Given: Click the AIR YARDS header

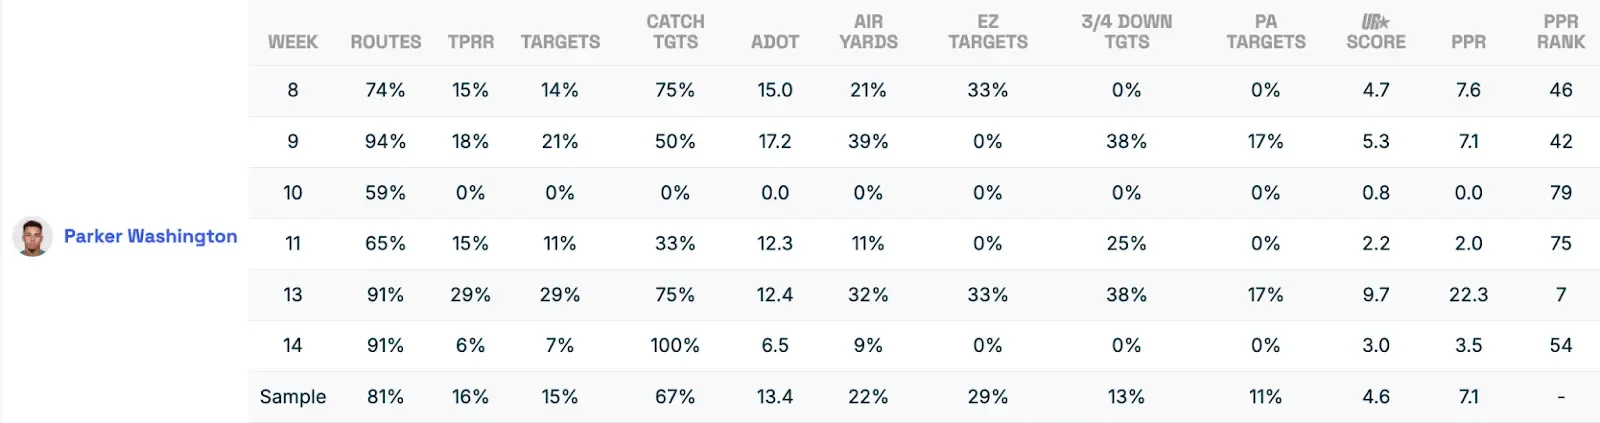Looking at the screenshot, I should point(868,32).
